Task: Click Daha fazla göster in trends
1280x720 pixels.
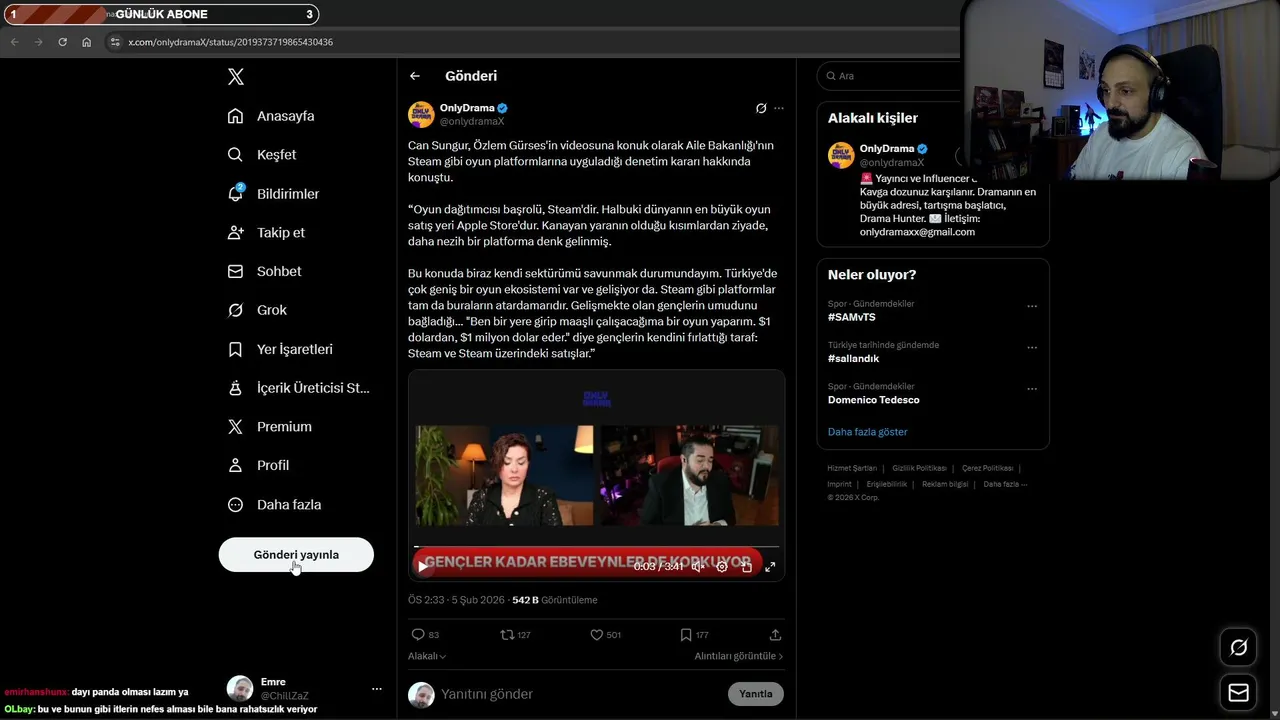Action: coord(868,432)
